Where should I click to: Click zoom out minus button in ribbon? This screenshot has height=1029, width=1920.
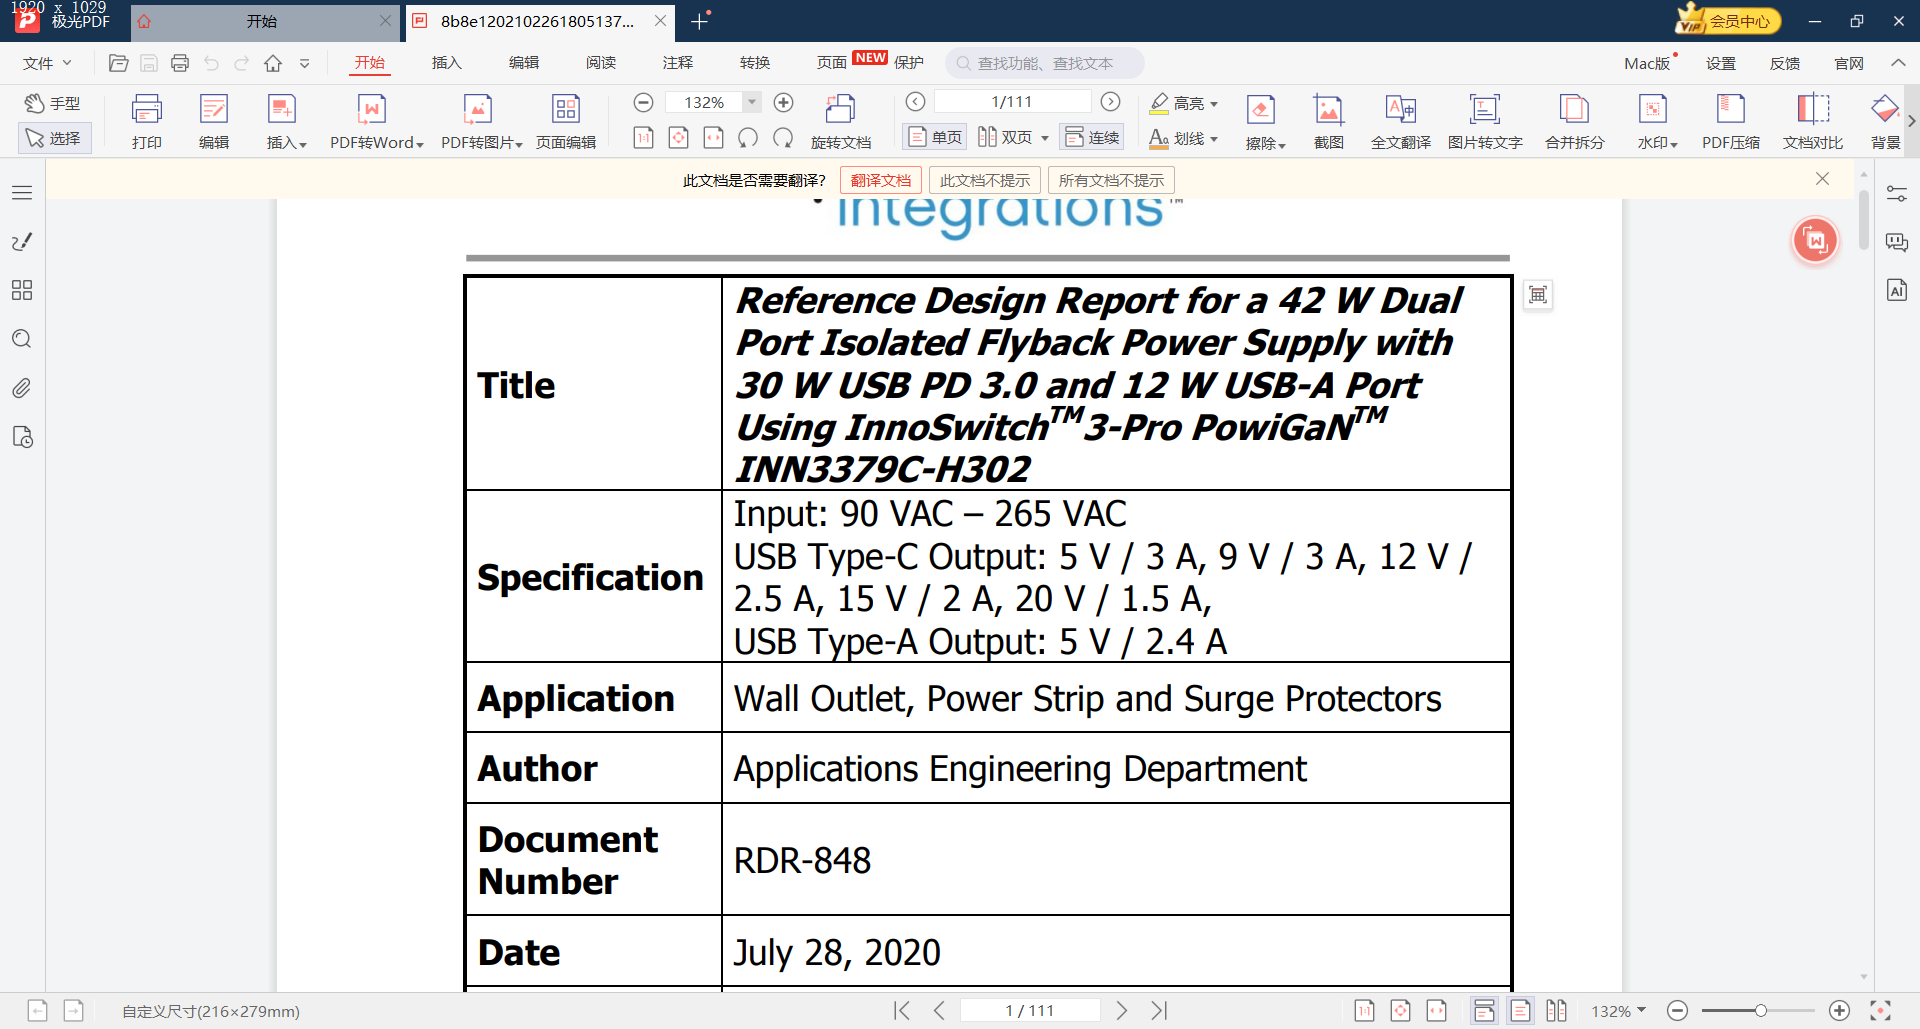pyautogui.click(x=644, y=102)
